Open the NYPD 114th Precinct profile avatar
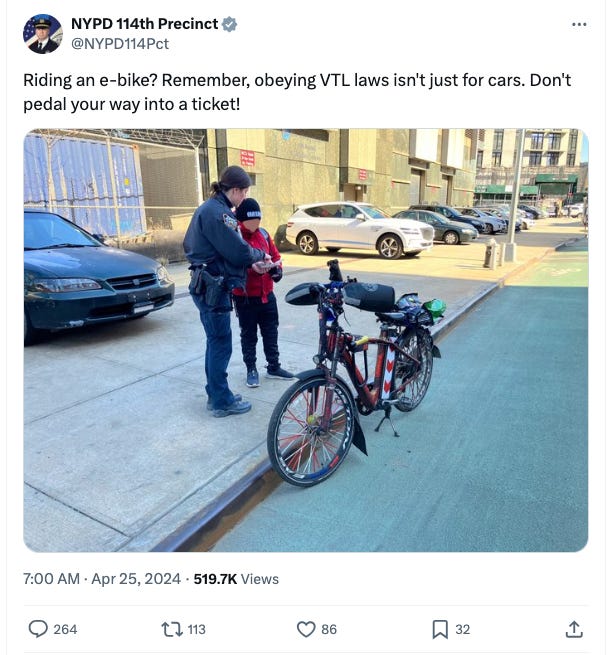The height and width of the screenshot is (655, 611). (x=43, y=34)
